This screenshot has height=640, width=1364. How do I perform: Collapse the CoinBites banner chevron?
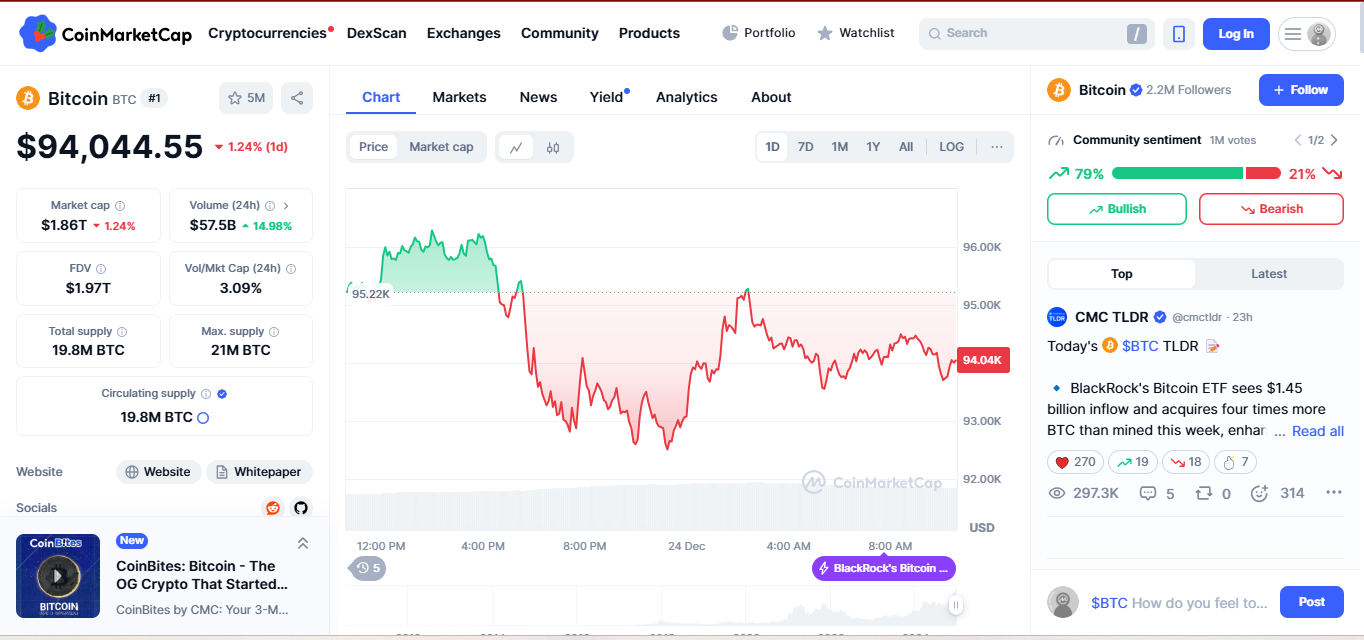pos(303,543)
